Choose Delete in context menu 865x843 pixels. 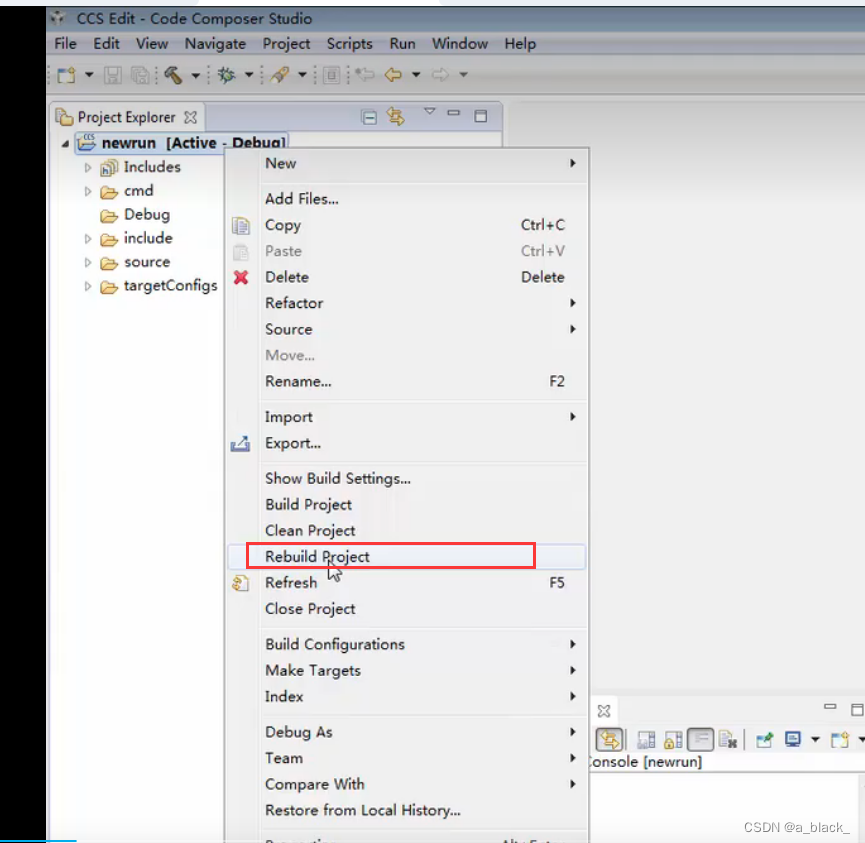pos(406,277)
